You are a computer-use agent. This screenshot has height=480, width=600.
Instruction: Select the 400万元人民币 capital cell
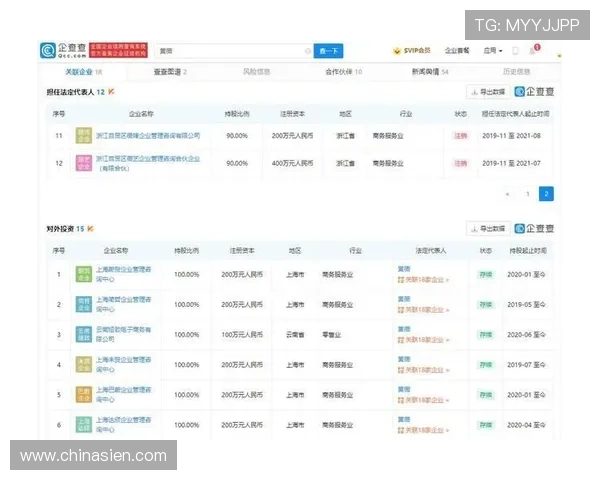point(292,163)
